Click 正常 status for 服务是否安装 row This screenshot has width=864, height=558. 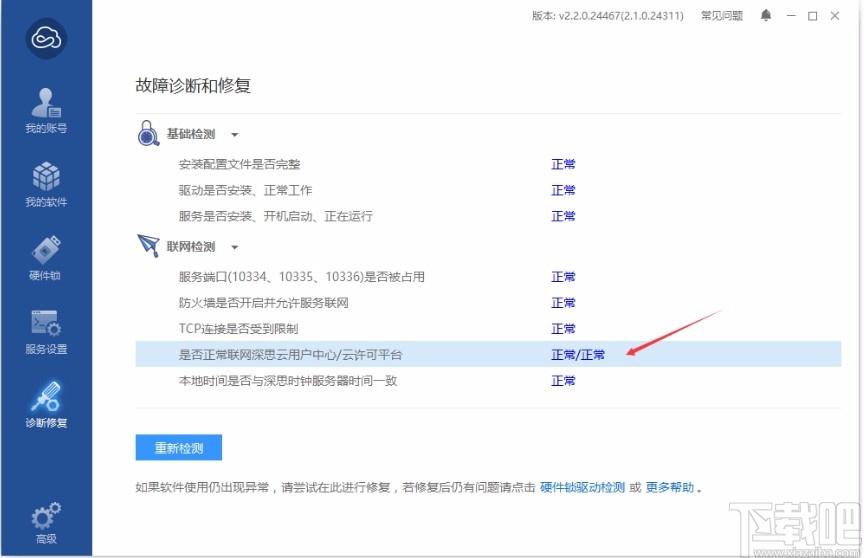tap(563, 216)
